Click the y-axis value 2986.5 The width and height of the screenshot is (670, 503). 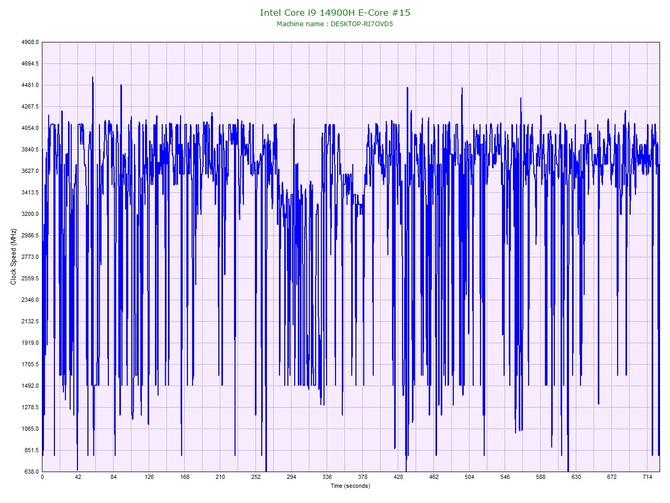pyautogui.click(x=30, y=235)
